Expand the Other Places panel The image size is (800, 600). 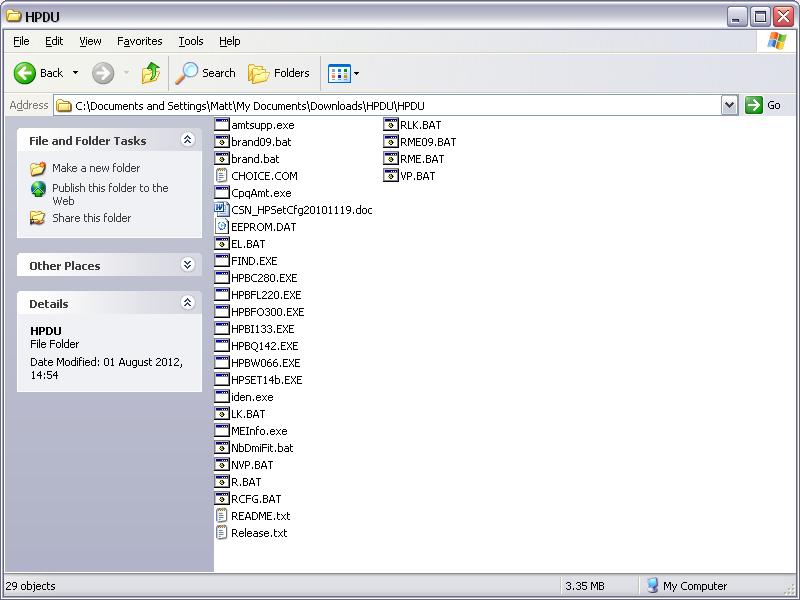(187, 264)
